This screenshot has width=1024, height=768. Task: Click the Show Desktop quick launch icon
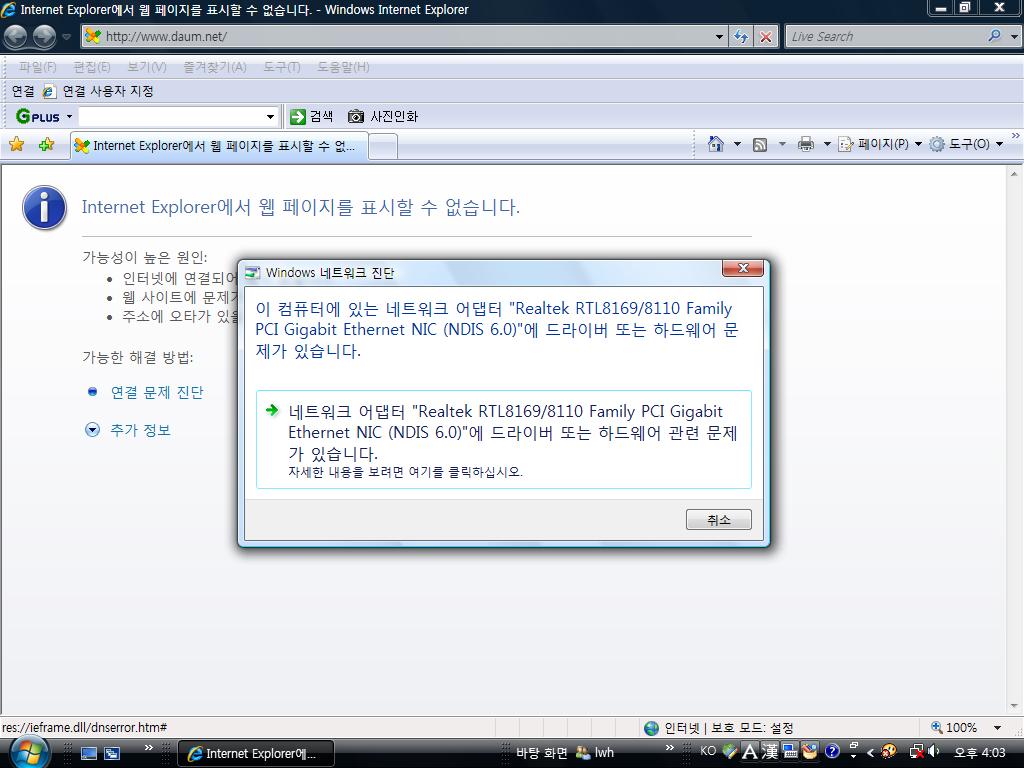coord(89,753)
